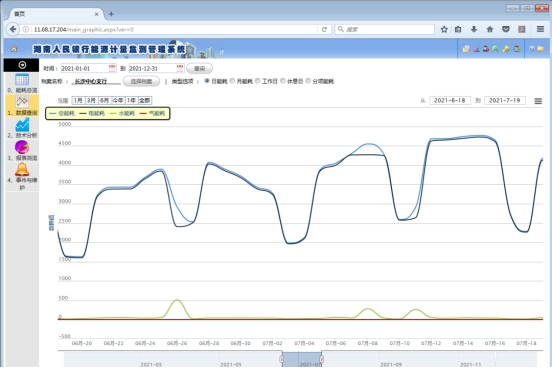Select the 工作日 radio button
The image size is (552, 368).
pos(258,81)
